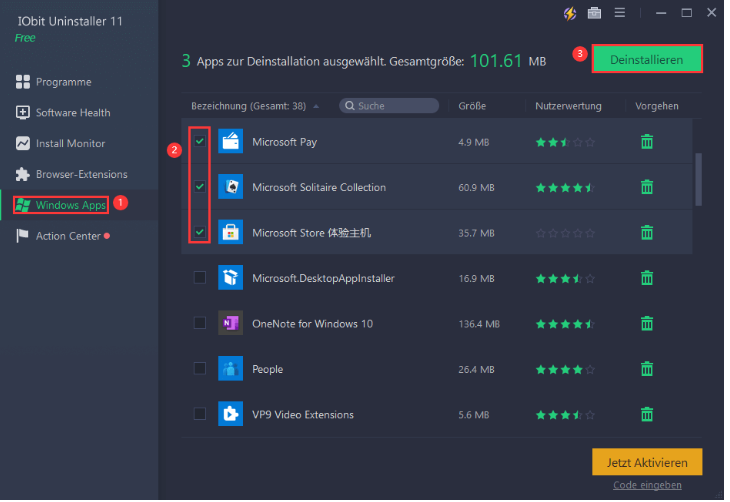Click the trash icon for Microsoft Store 体验主机

(647, 232)
